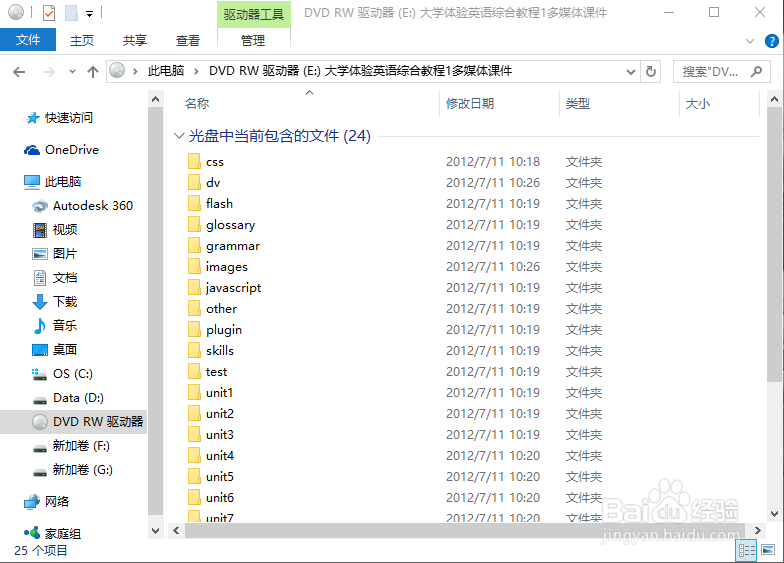Select the css folder icon

point(194,162)
